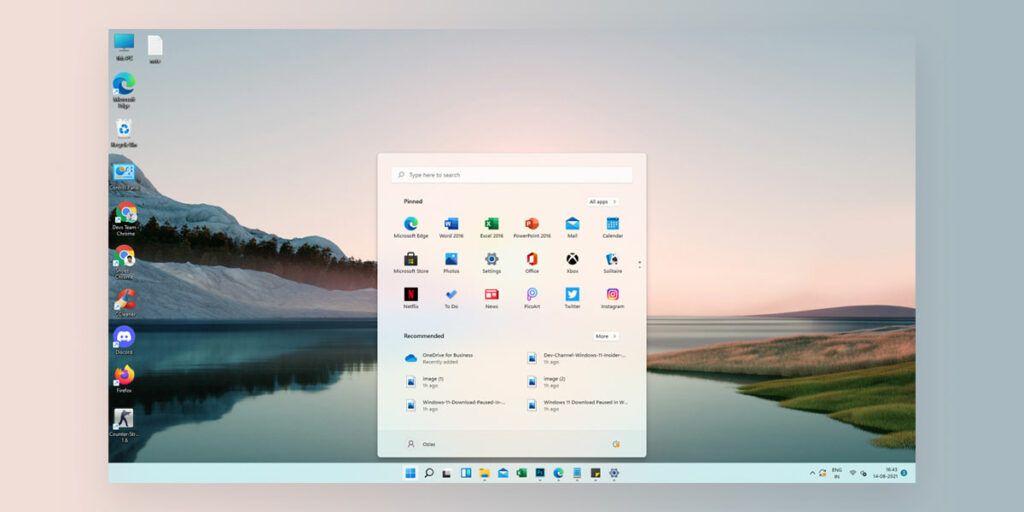Open PowerPoint 2016 pinned app
This screenshot has height=512, width=1024.
click(532, 225)
